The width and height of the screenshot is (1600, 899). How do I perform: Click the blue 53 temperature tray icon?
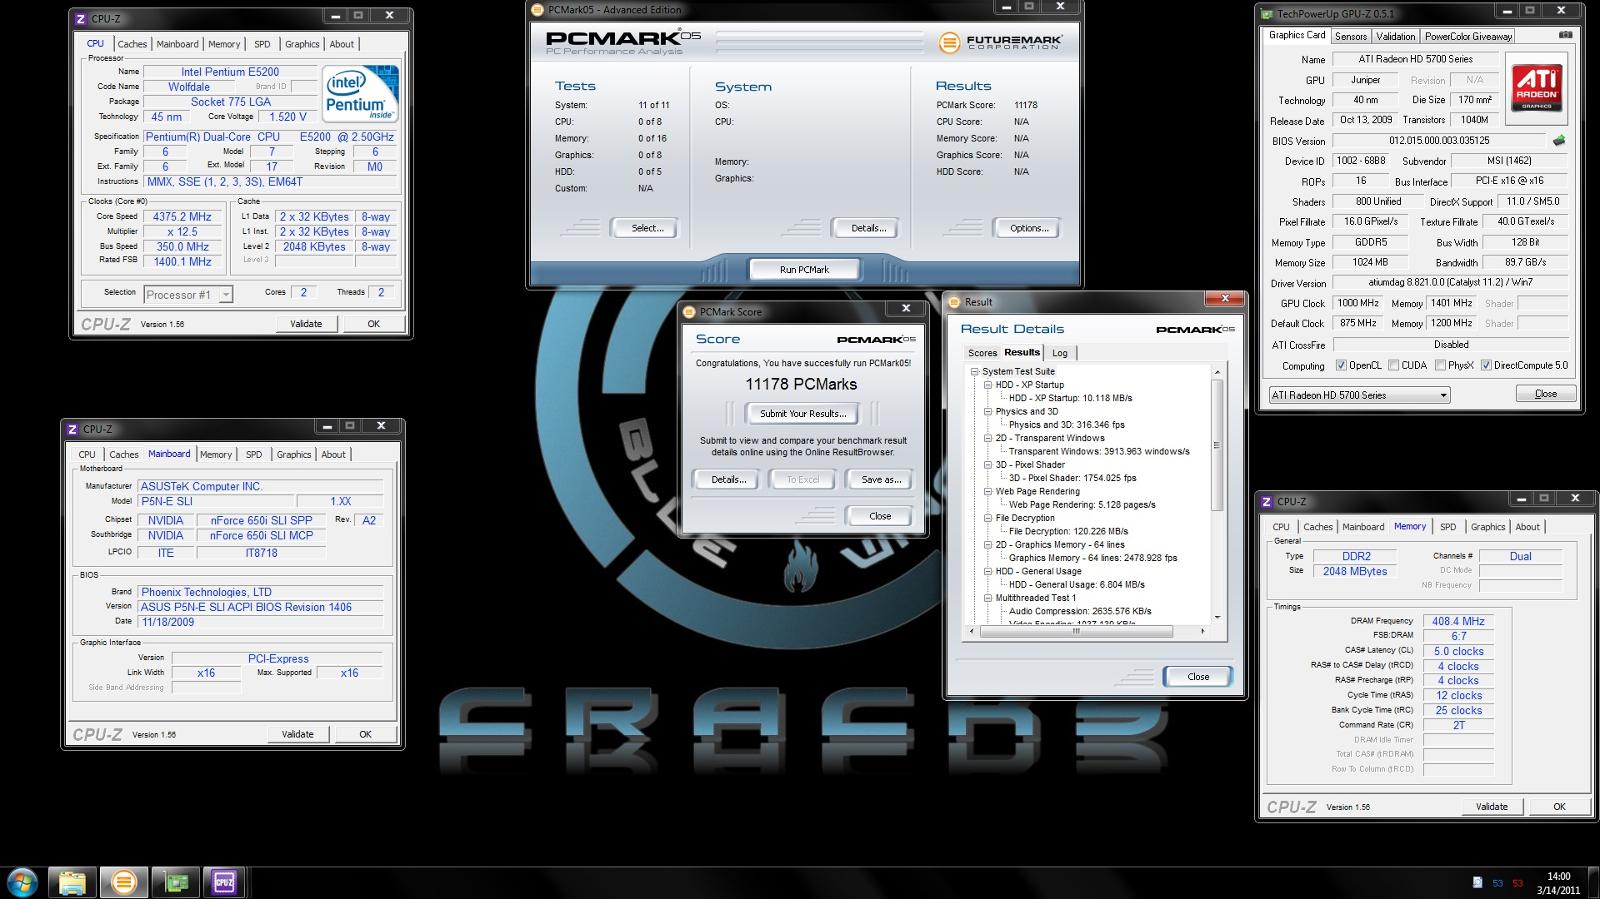click(1497, 883)
